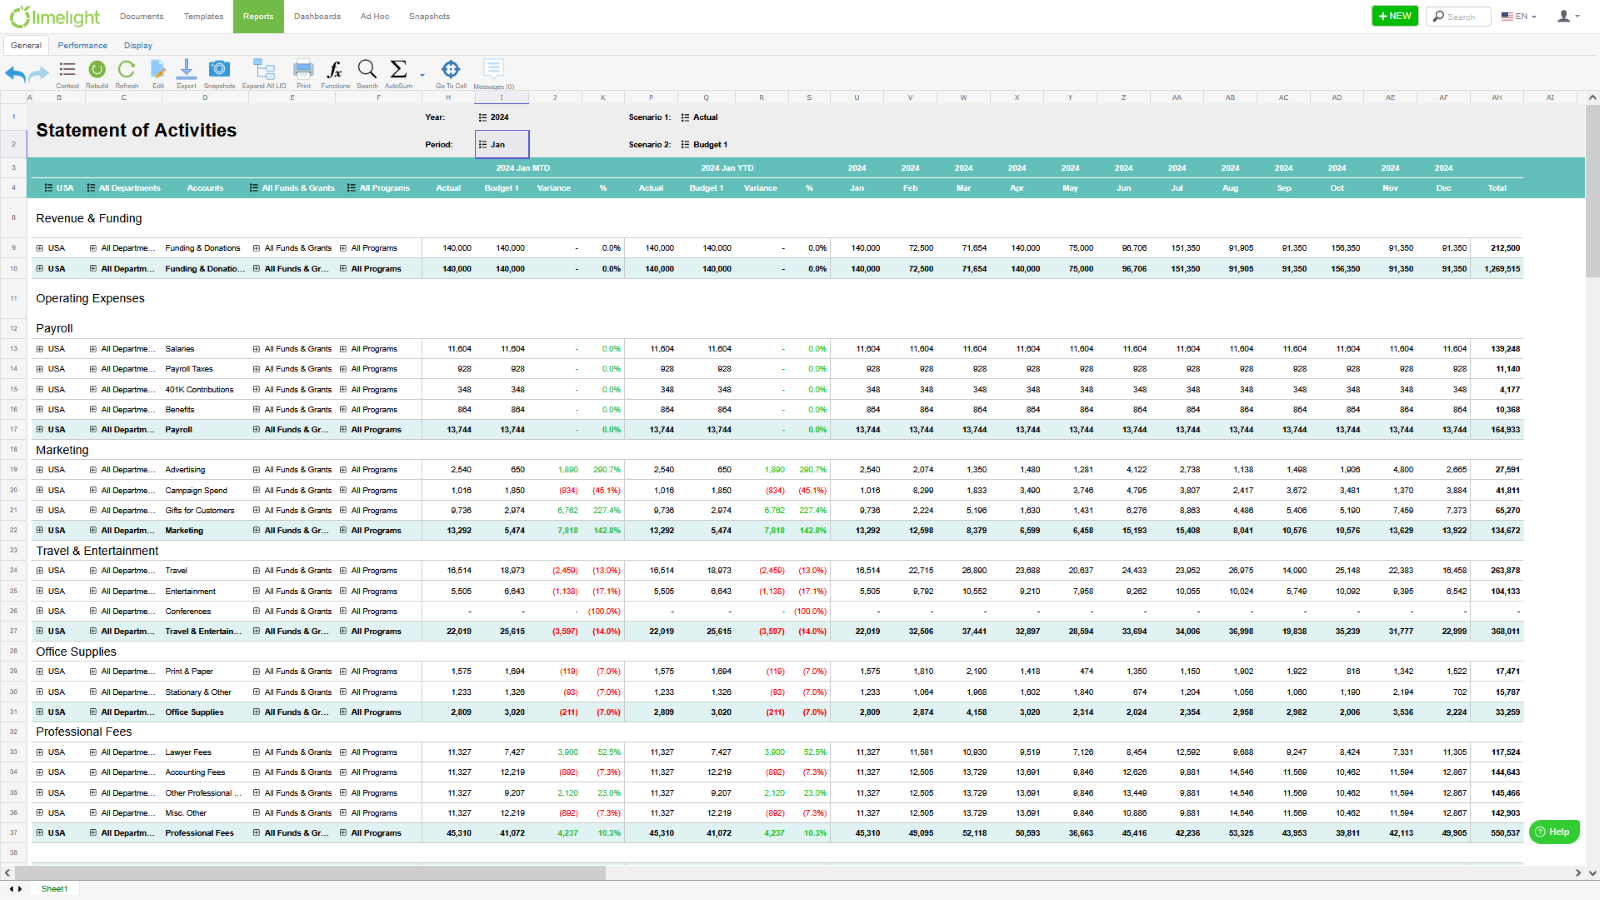Redo with the forward arrow icon
The height and width of the screenshot is (900, 1600).
tap(39, 73)
